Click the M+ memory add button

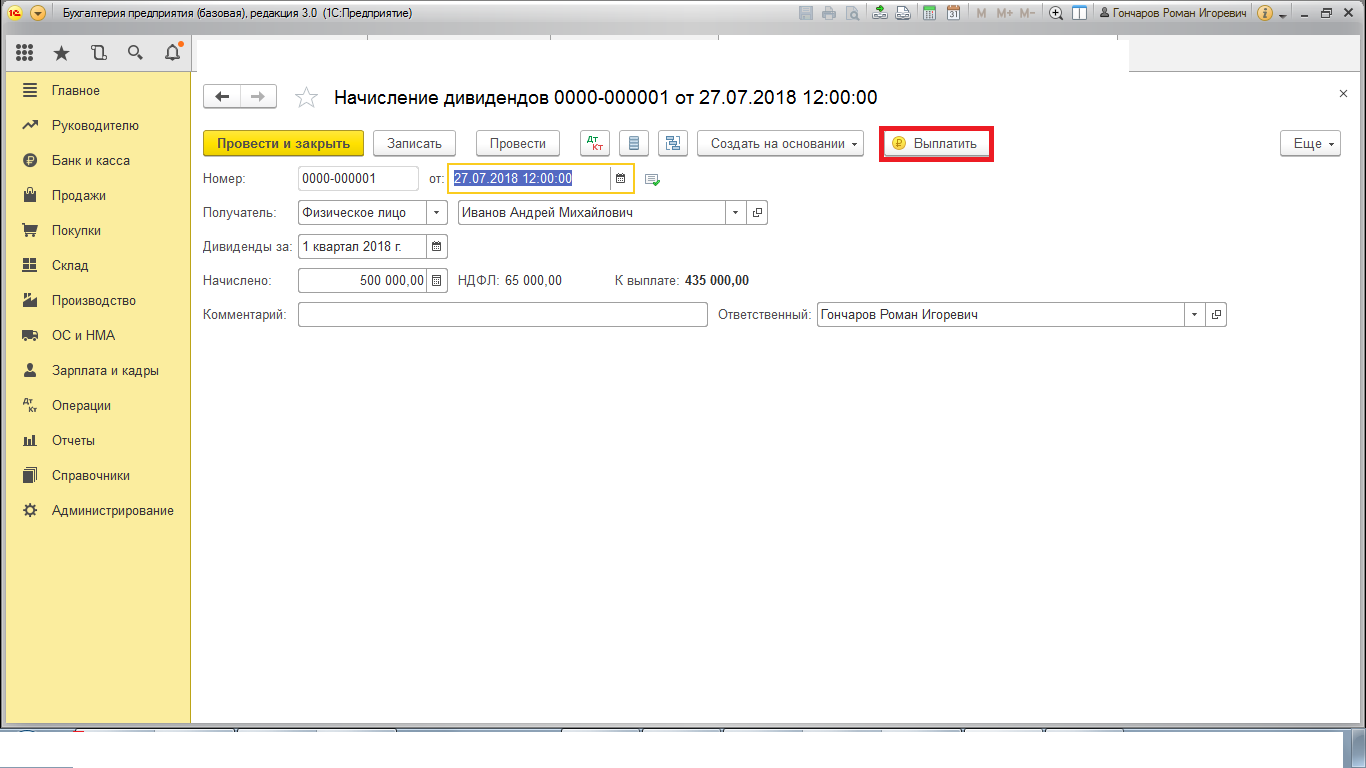(x=1004, y=13)
